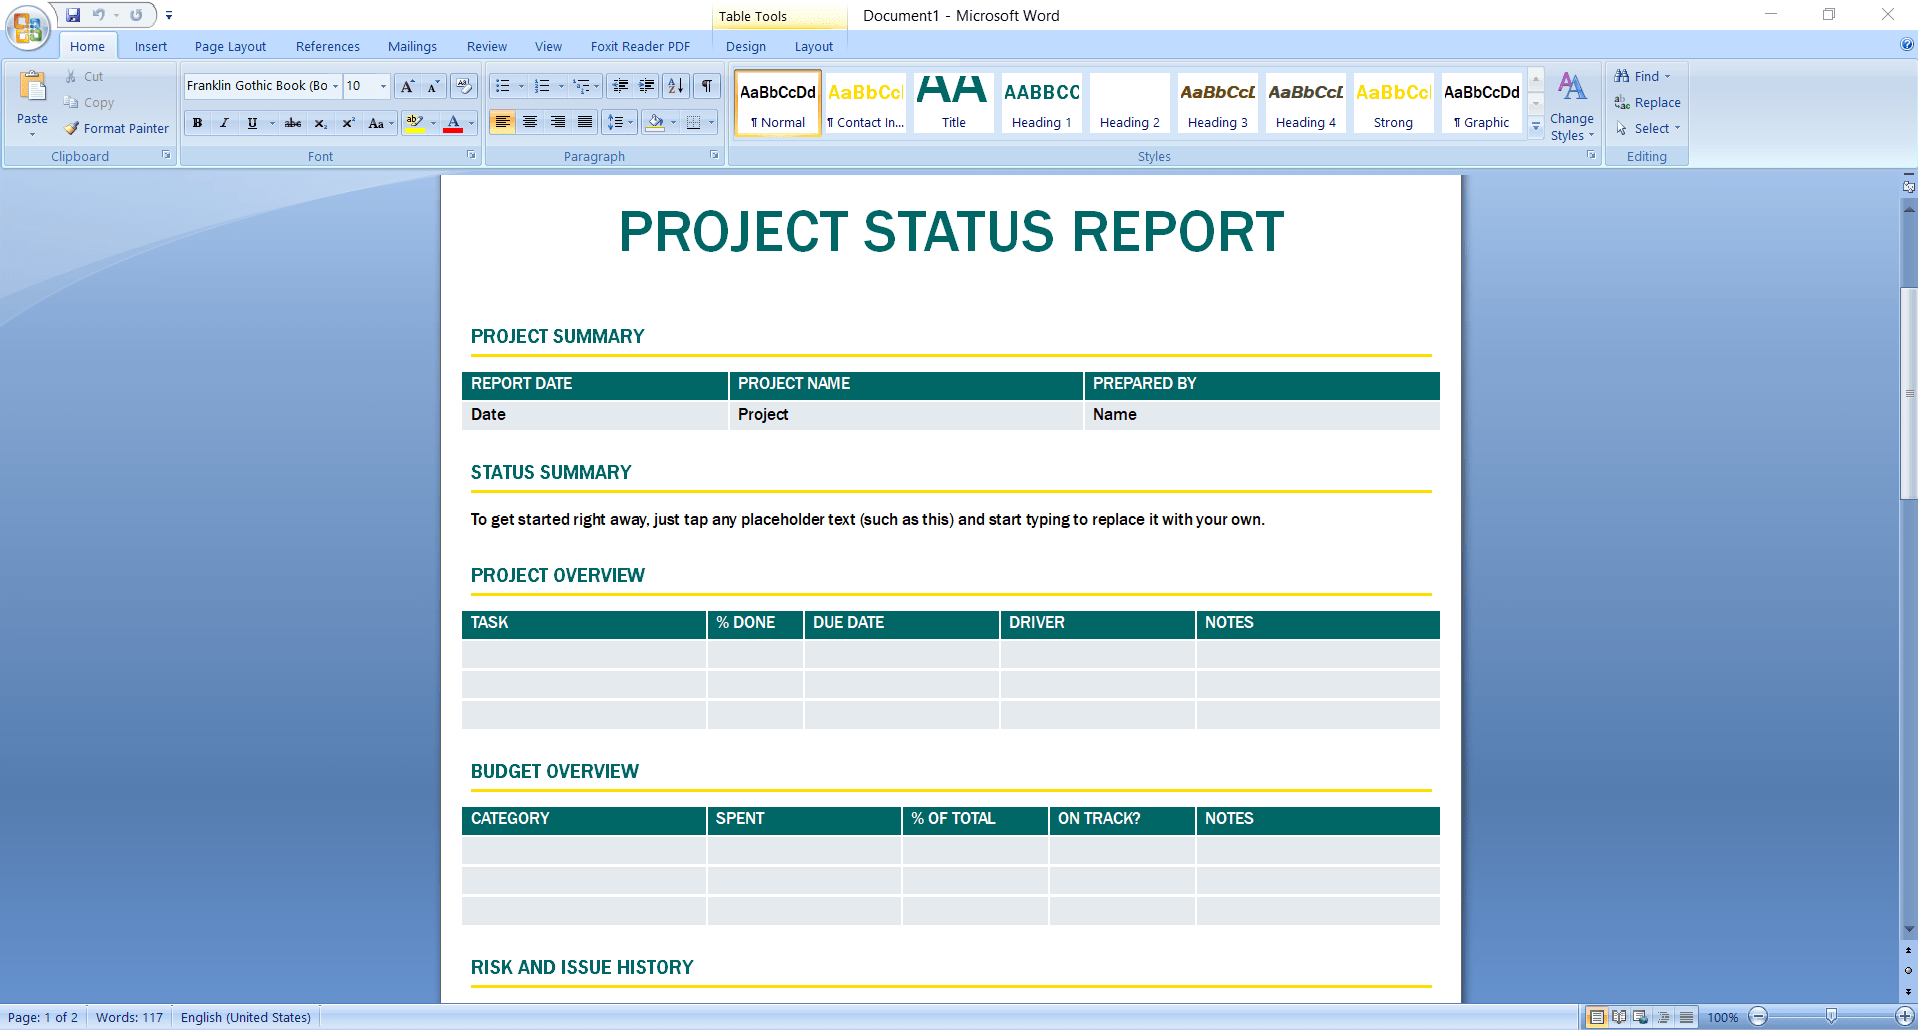This screenshot has width=1918, height=1030.
Task: Toggle subscript formatting
Action: click(320, 123)
